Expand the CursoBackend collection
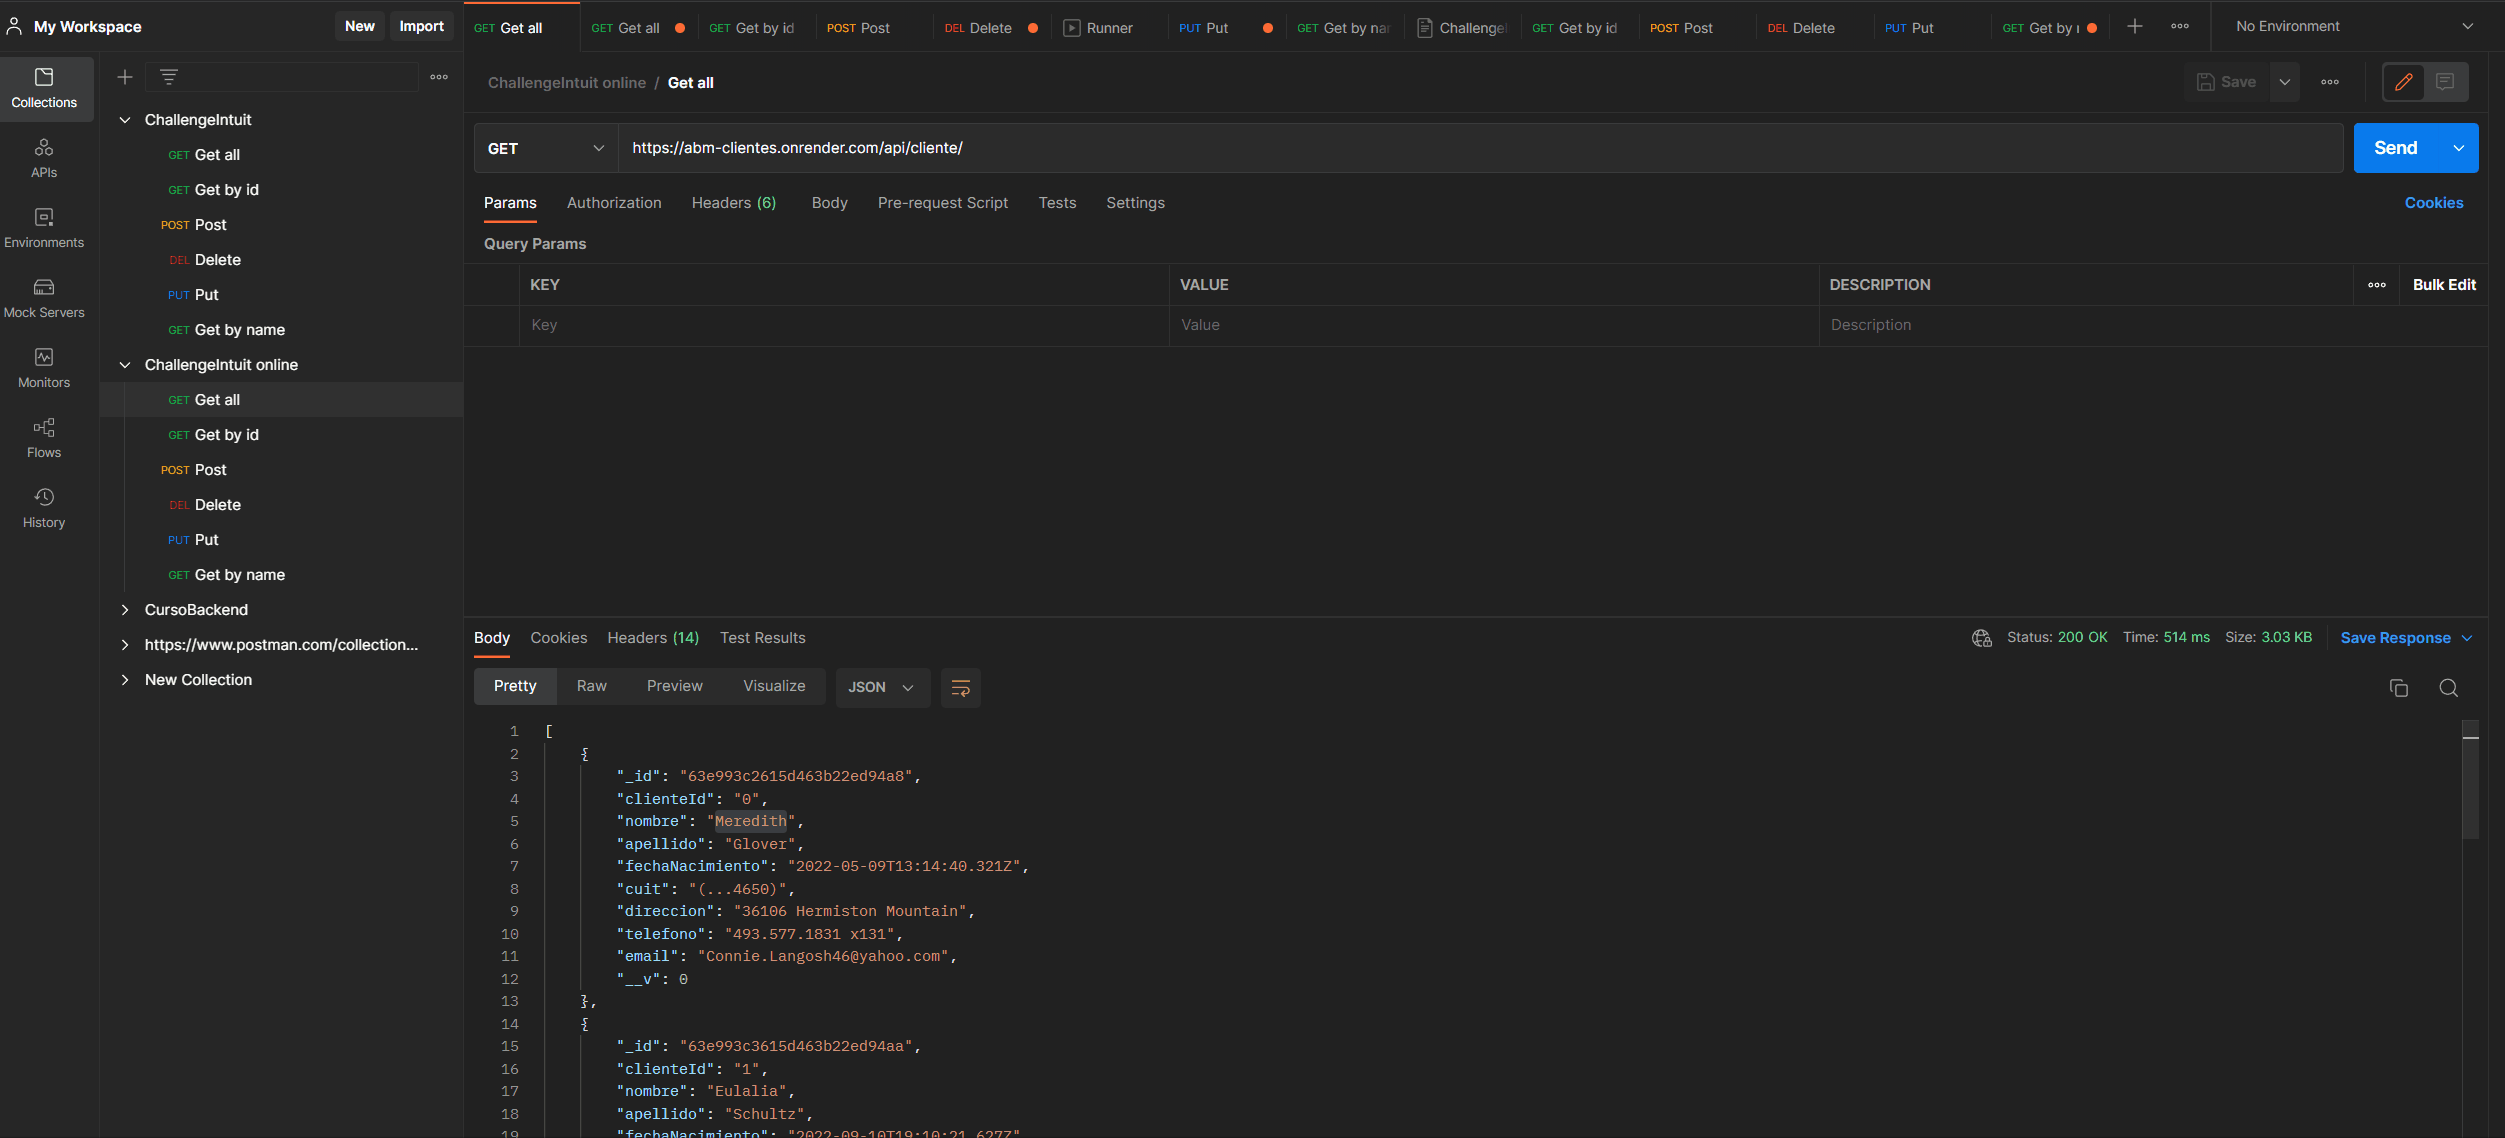 [125, 610]
